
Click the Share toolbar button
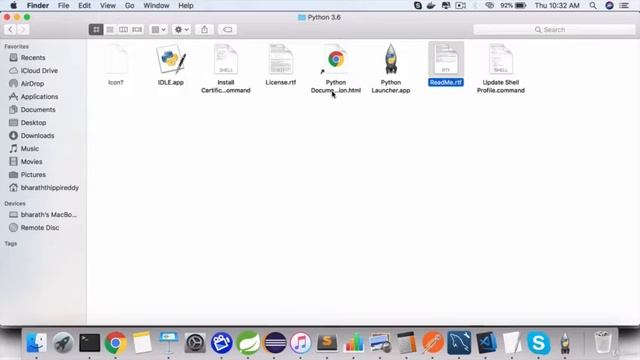click(204, 29)
